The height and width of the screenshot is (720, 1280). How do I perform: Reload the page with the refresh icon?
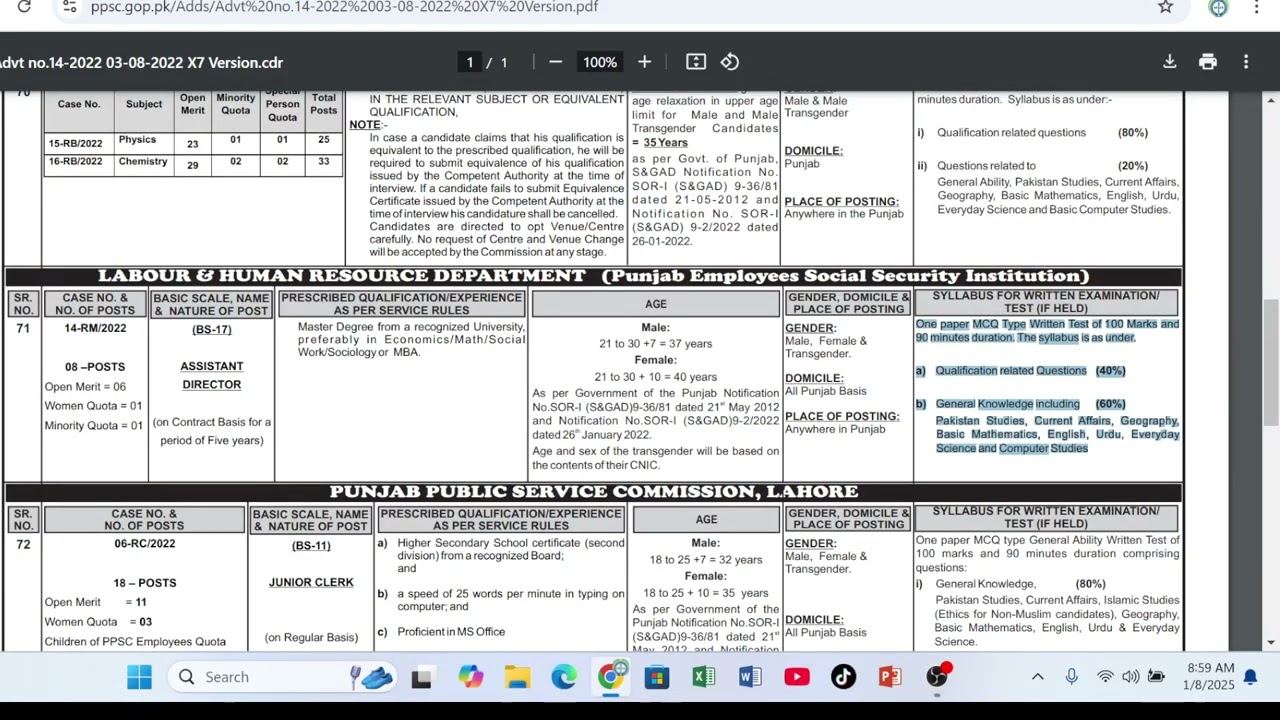click(24, 7)
